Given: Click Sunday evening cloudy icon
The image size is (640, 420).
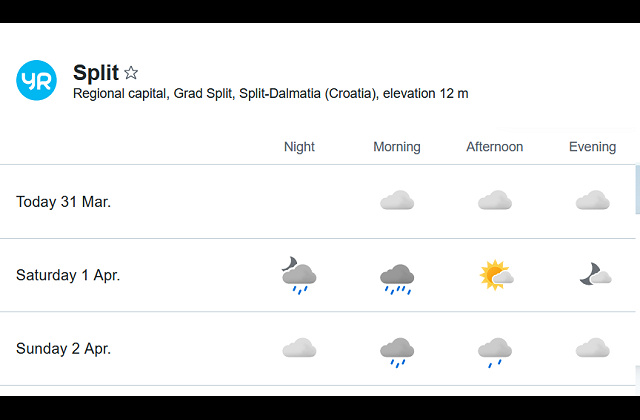Looking at the screenshot, I should point(592,348).
